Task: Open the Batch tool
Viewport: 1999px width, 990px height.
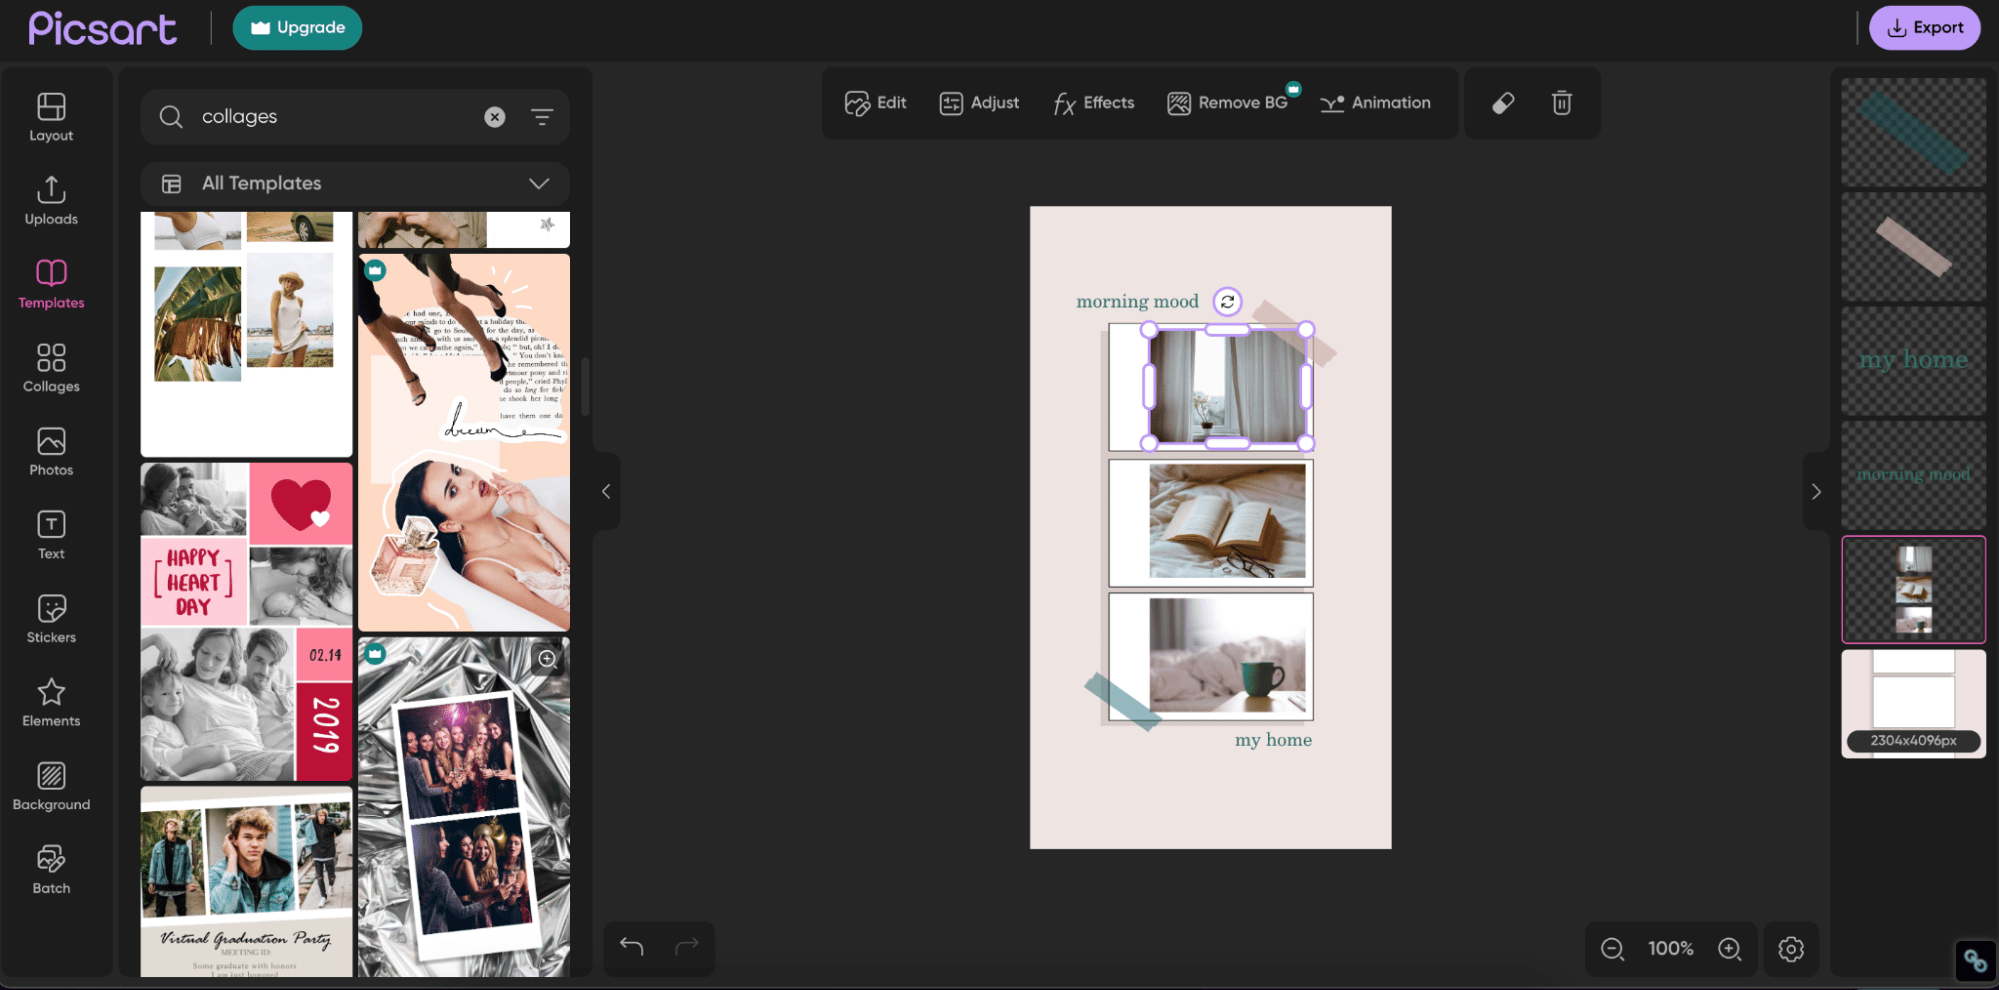Action: 51,870
